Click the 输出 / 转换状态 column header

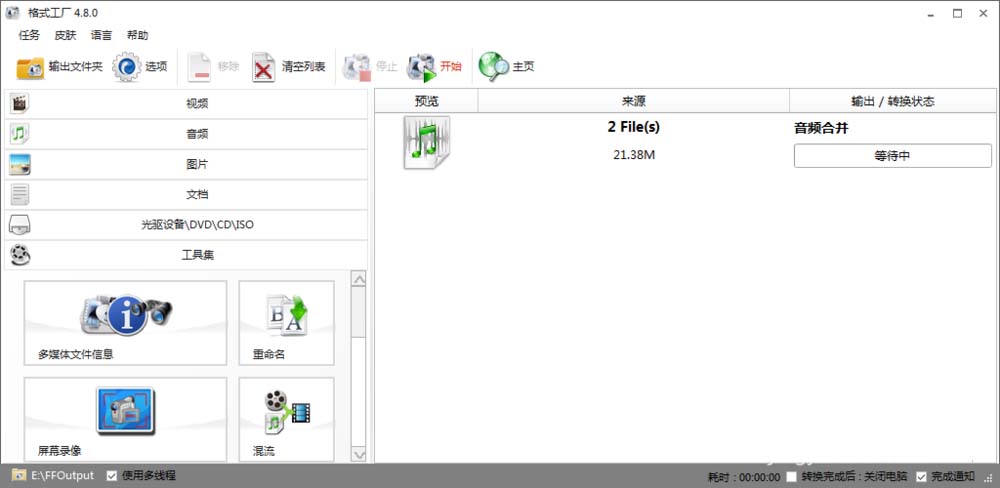coord(893,101)
